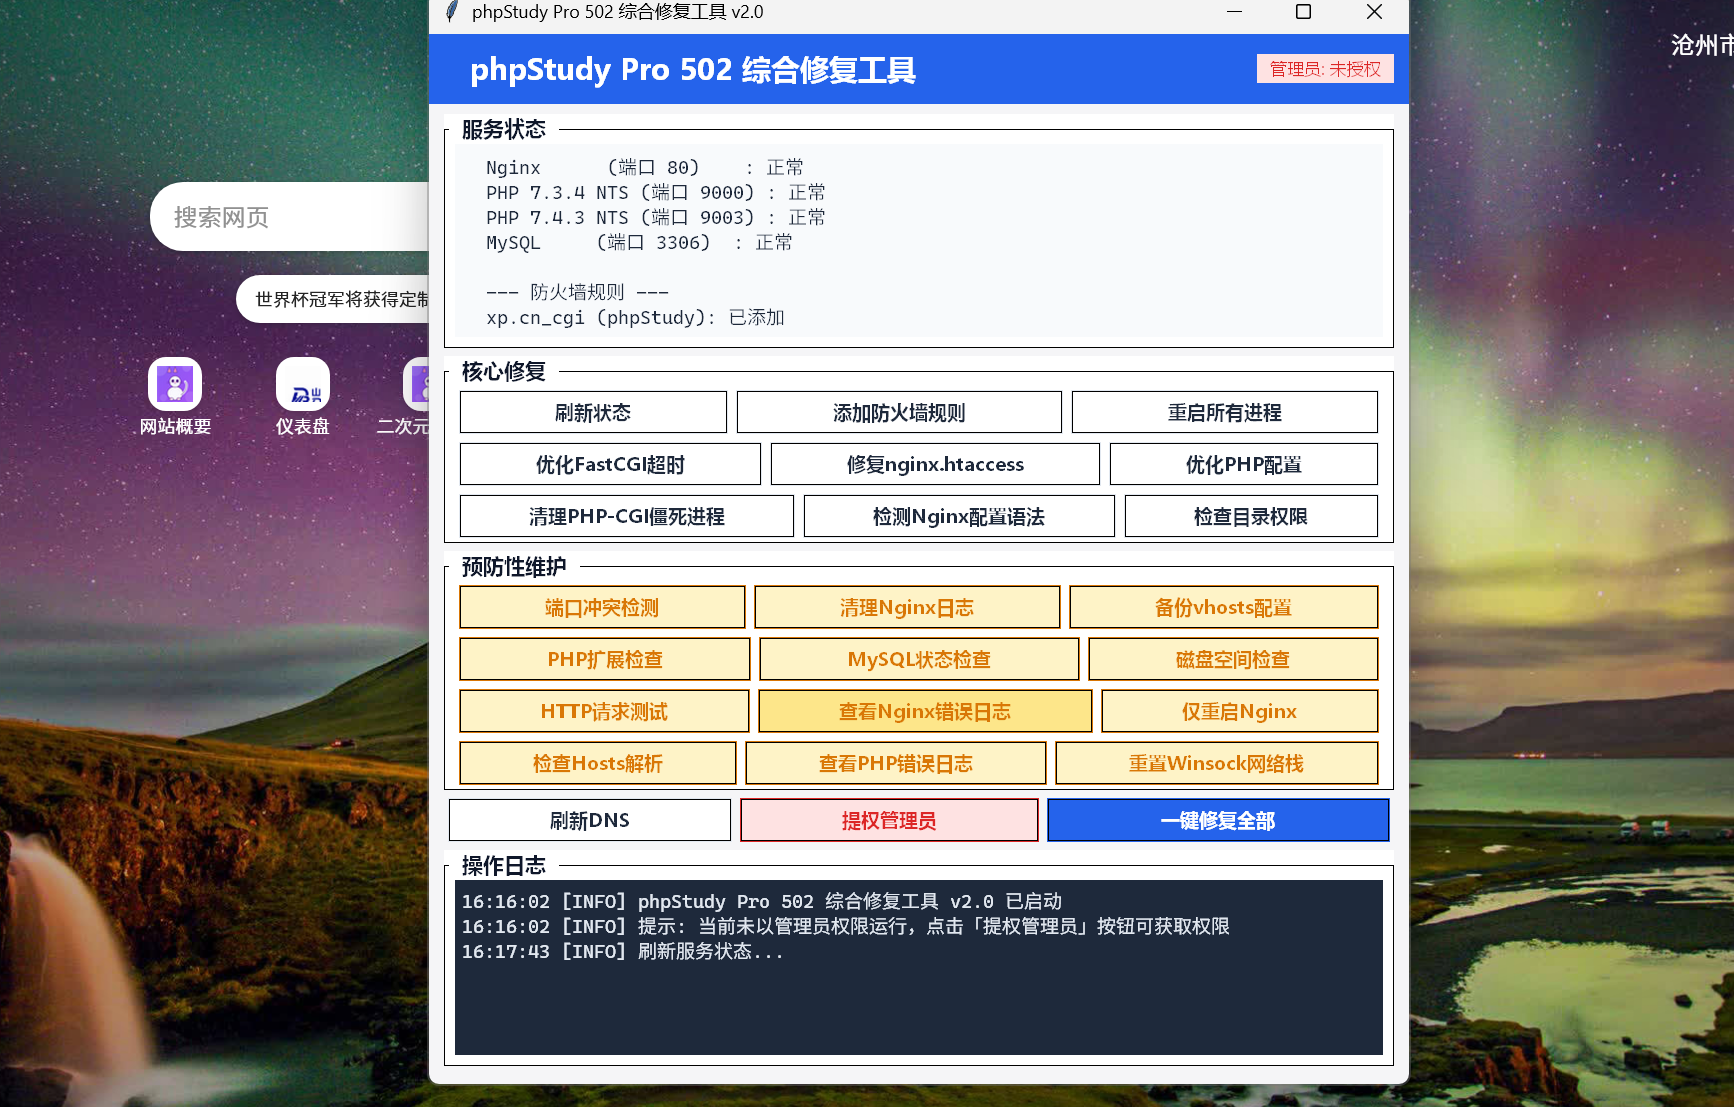
Task: Click 操作日志 output text area
Action: (x=919, y=967)
